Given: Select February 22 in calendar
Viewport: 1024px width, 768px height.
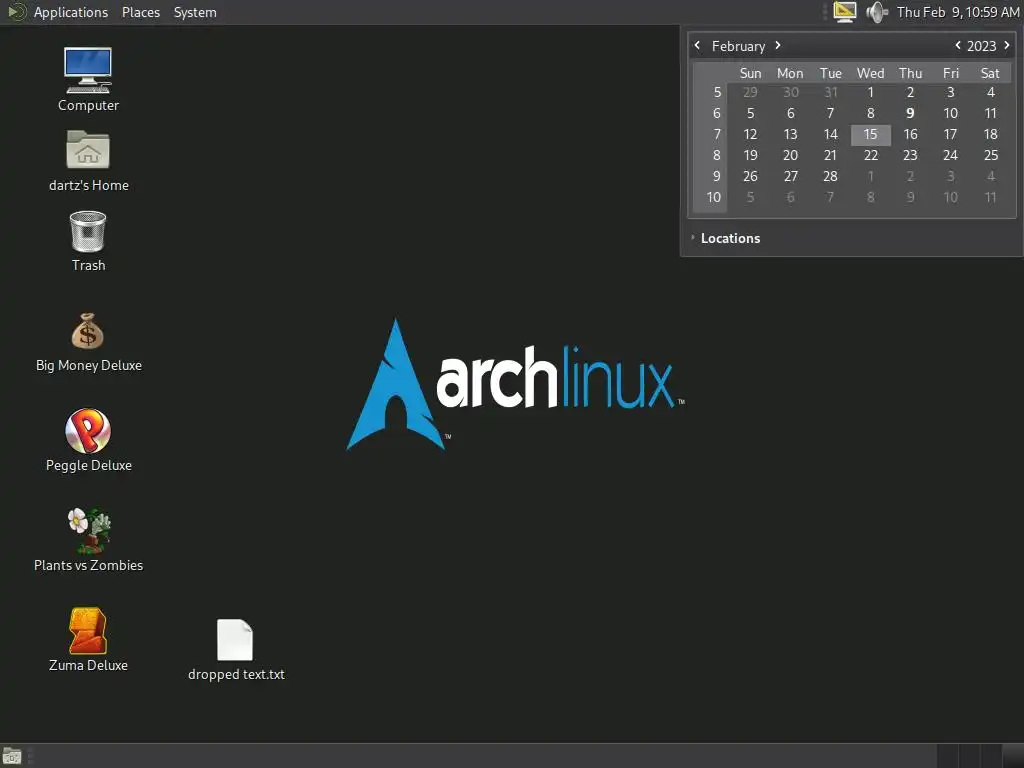Looking at the screenshot, I should (x=871, y=155).
